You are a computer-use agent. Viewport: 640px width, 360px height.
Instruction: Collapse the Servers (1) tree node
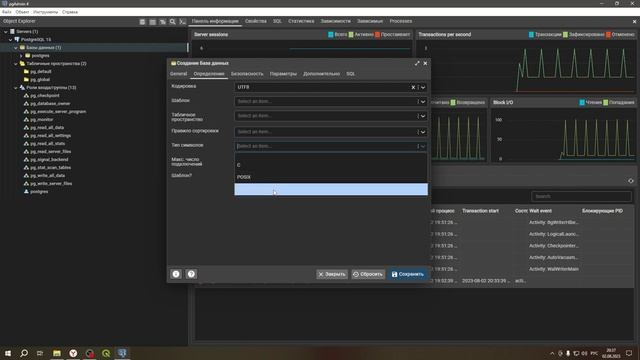click(6, 31)
